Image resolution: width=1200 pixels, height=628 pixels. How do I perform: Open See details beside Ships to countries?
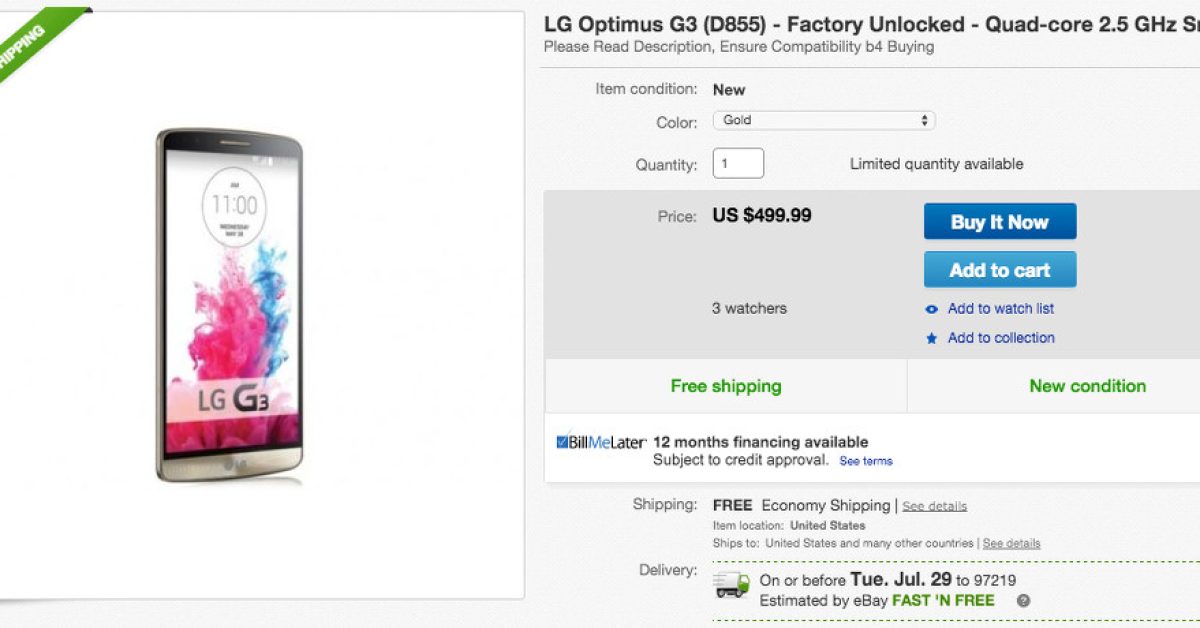coord(1011,543)
